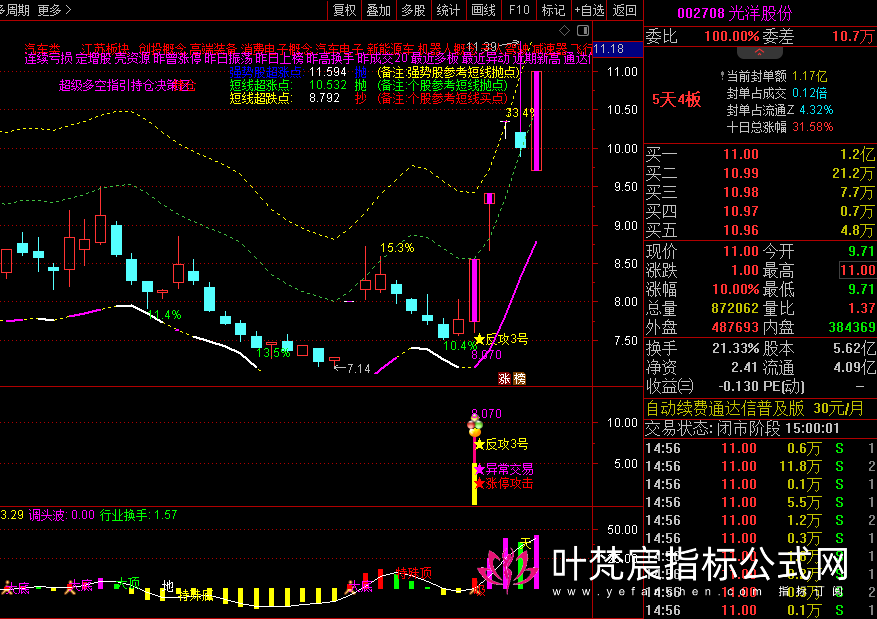Click the red 涨 badge under the chart

coord(504,379)
